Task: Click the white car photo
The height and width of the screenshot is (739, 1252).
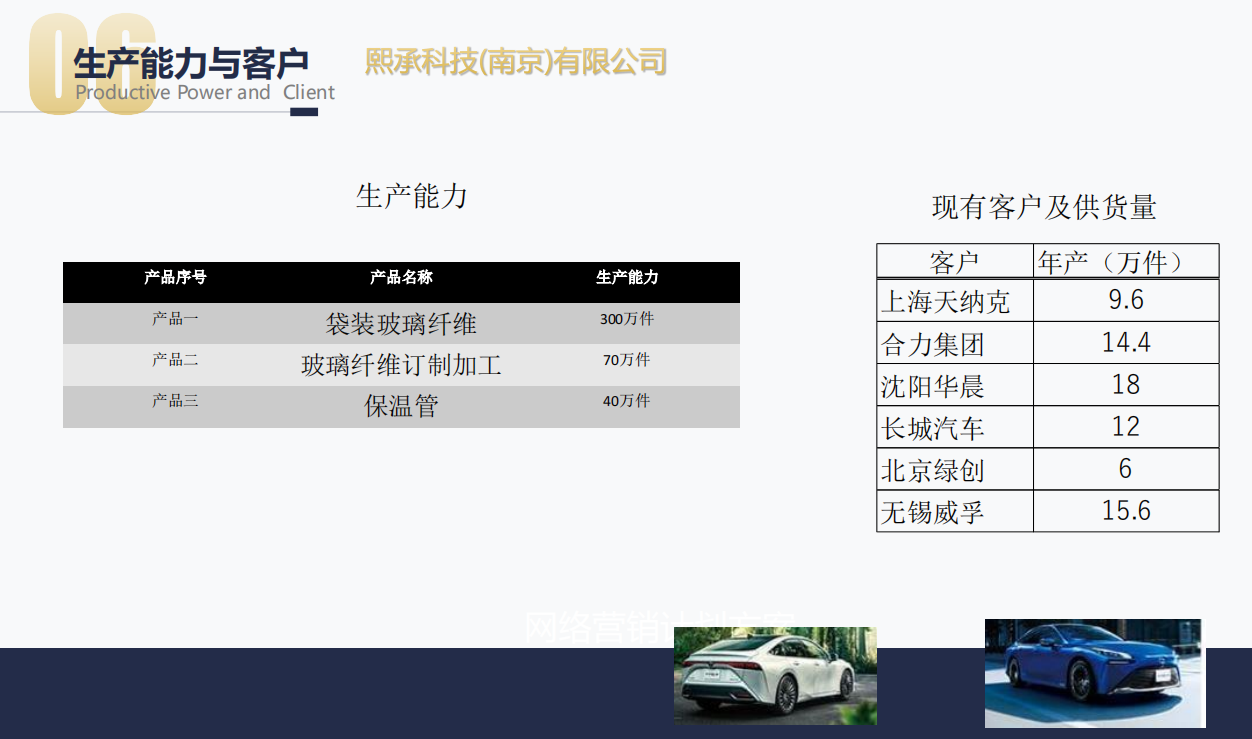Action: pos(775,676)
